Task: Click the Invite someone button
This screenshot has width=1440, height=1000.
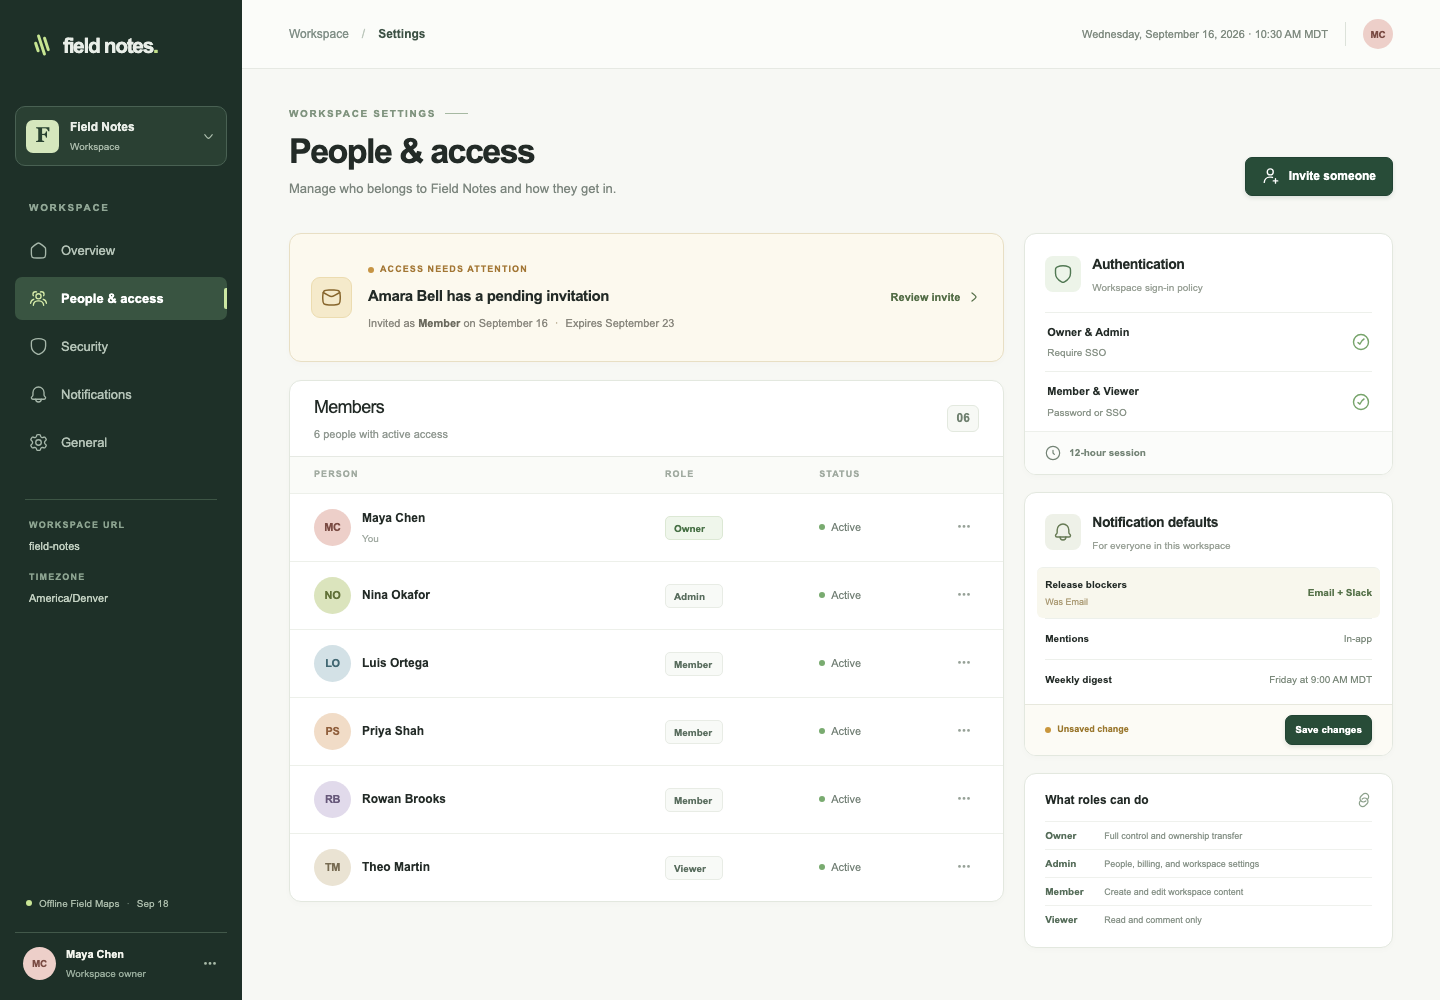Action: click(1319, 176)
